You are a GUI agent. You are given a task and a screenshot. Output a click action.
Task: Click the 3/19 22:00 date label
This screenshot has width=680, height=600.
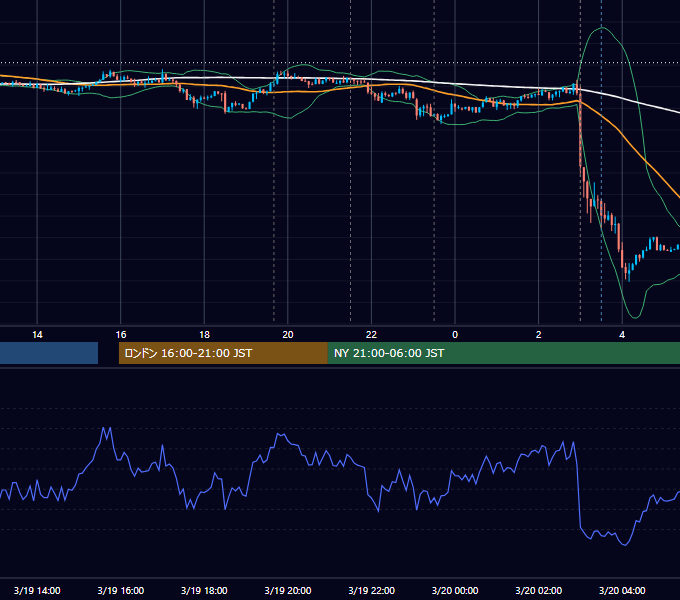pos(372,590)
